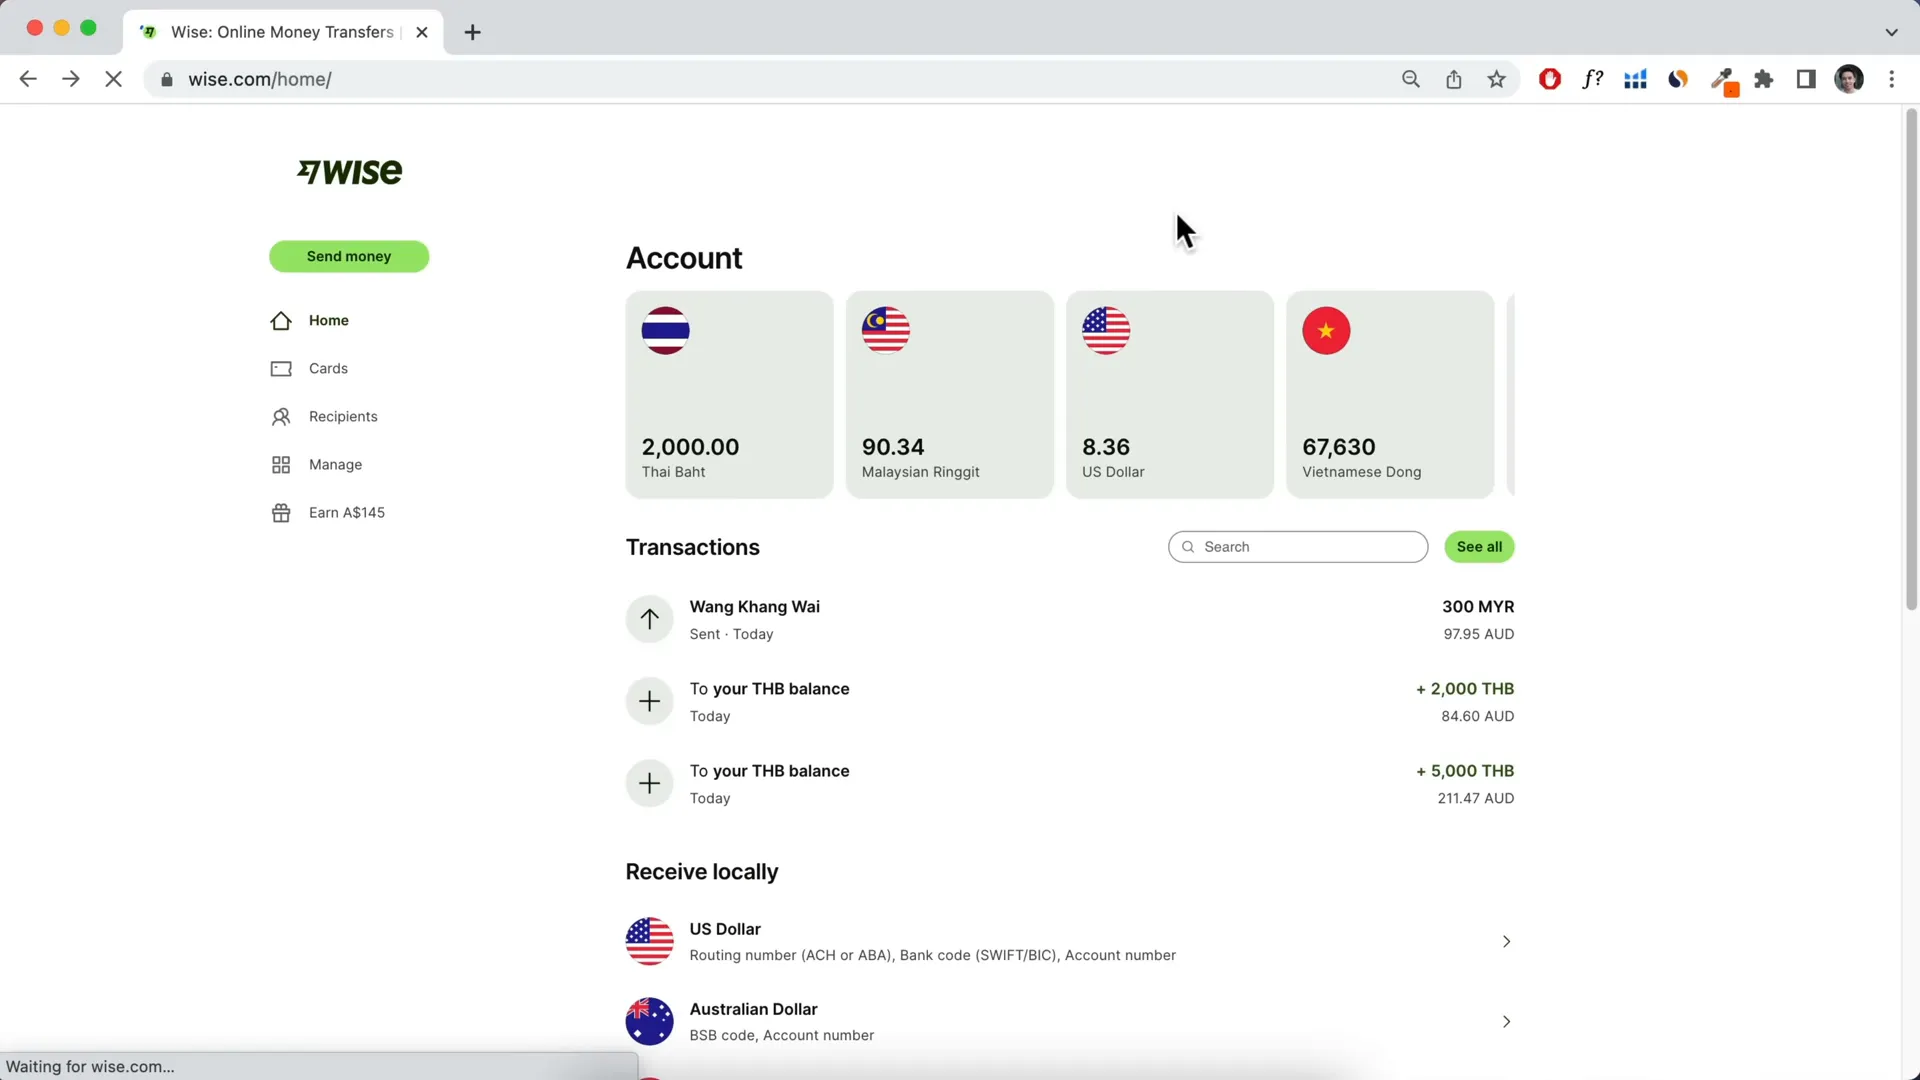The height and width of the screenshot is (1080, 1920).
Task: Open the Transactions search input field
Action: (1296, 546)
